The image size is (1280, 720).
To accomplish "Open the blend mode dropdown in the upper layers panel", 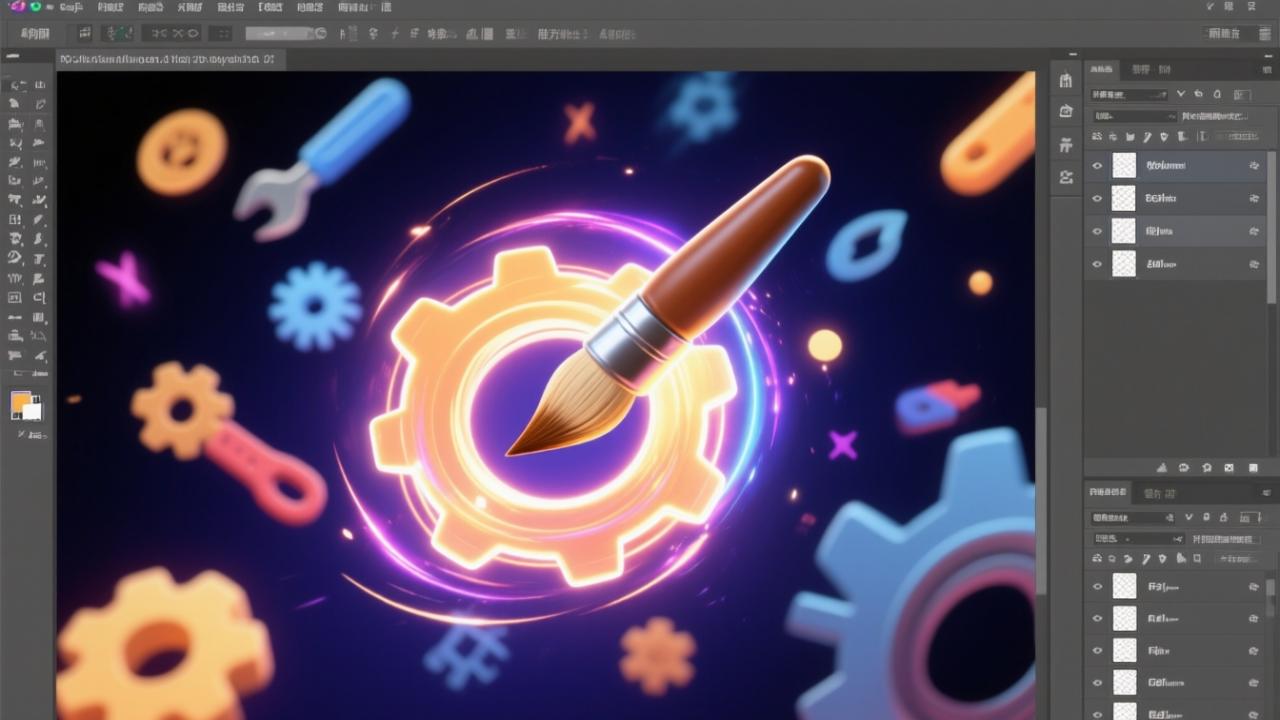I will pyautogui.click(x=1118, y=116).
